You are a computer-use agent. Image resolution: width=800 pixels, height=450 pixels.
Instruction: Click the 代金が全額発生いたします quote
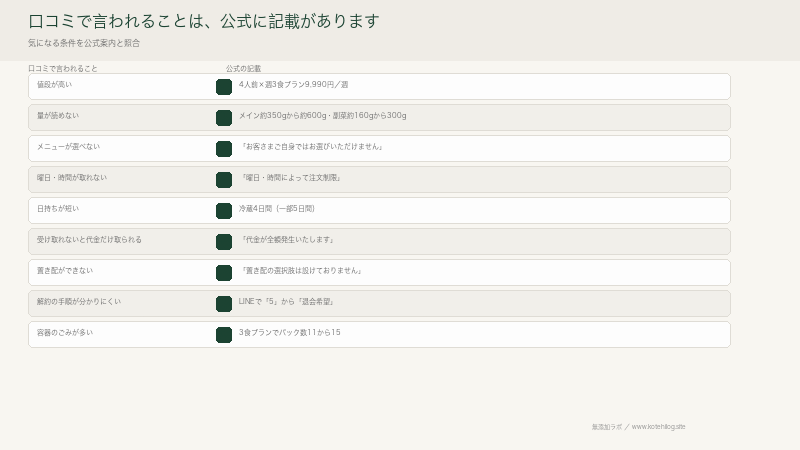click(x=286, y=240)
